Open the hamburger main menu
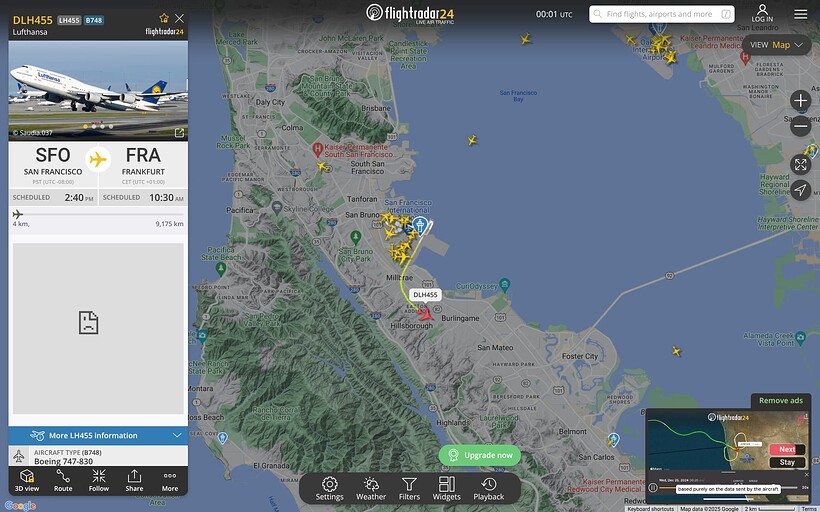 click(801, 14)
